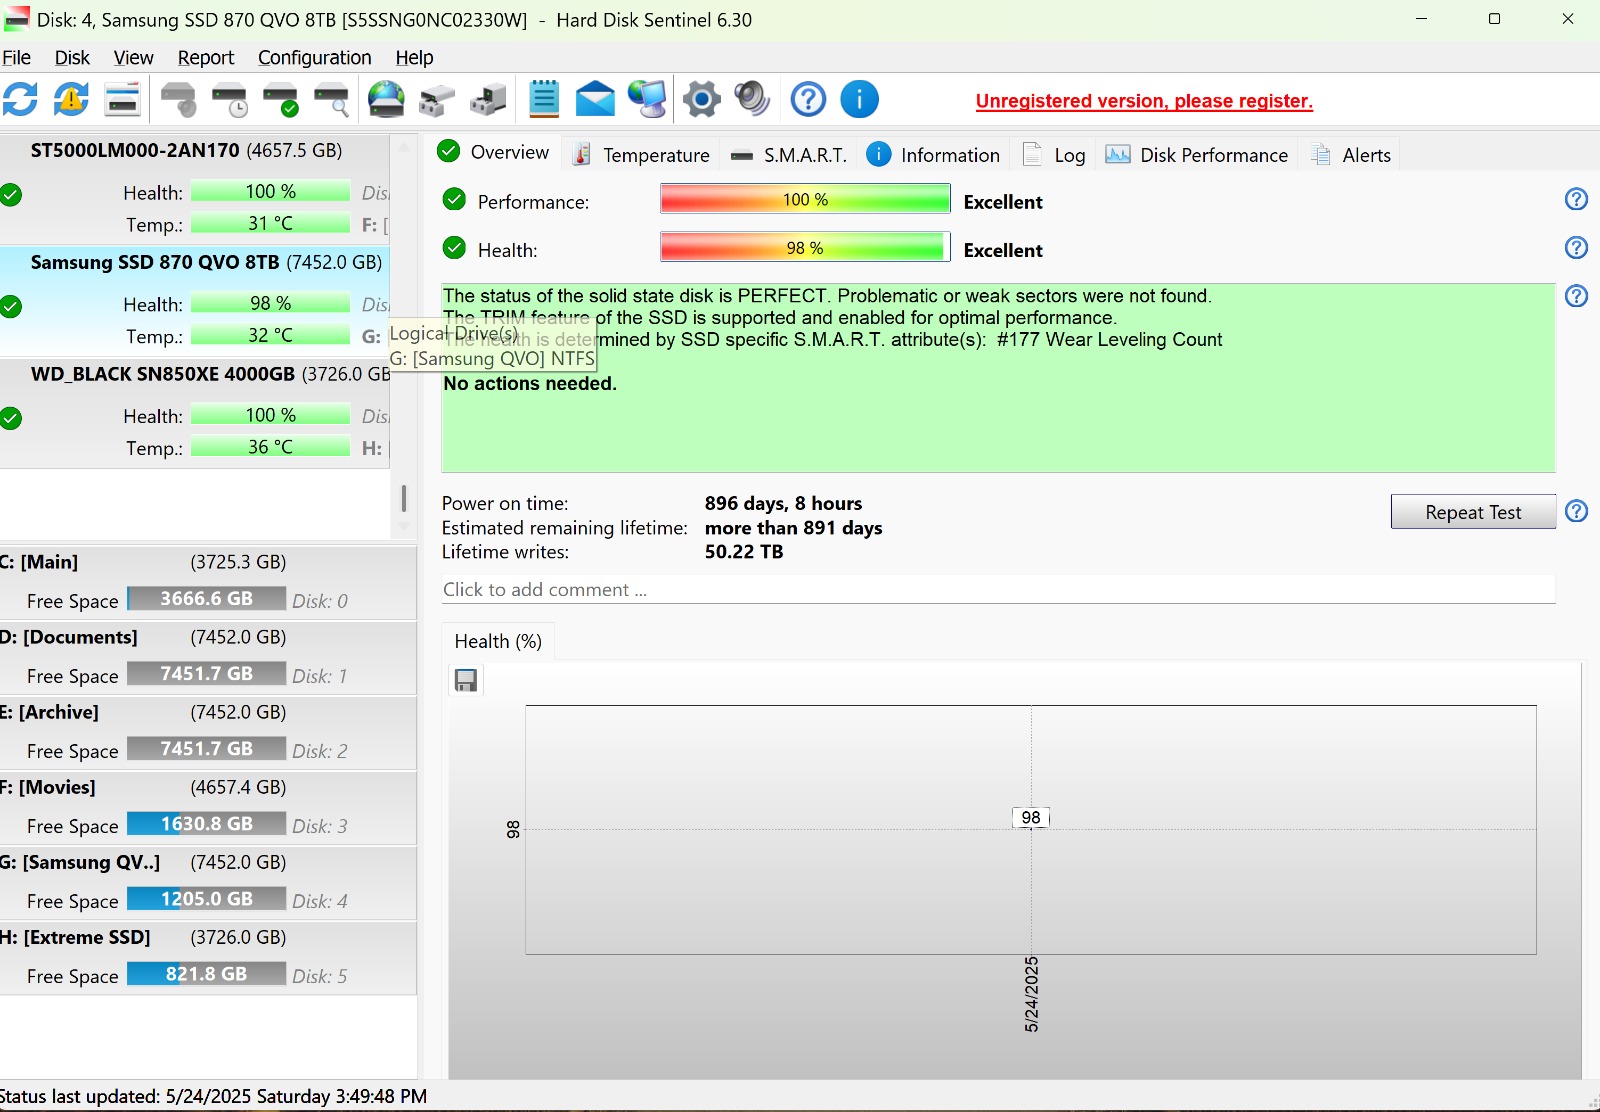Save the health graph with floppy icon
The width and height of the screenshot is (1600, 1112).
click(466, 680)
